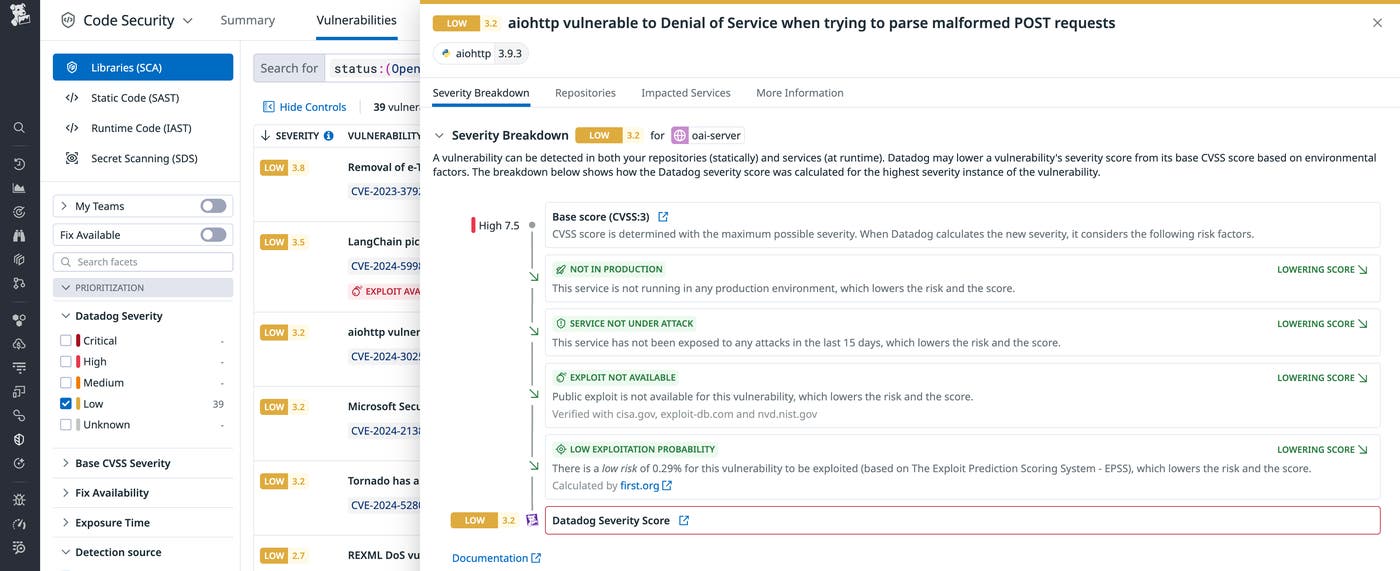Image resolution: width=1400 pixels, height=571 pixels.
Task: Click the status:(Open search query field
Action: (374, 68)
